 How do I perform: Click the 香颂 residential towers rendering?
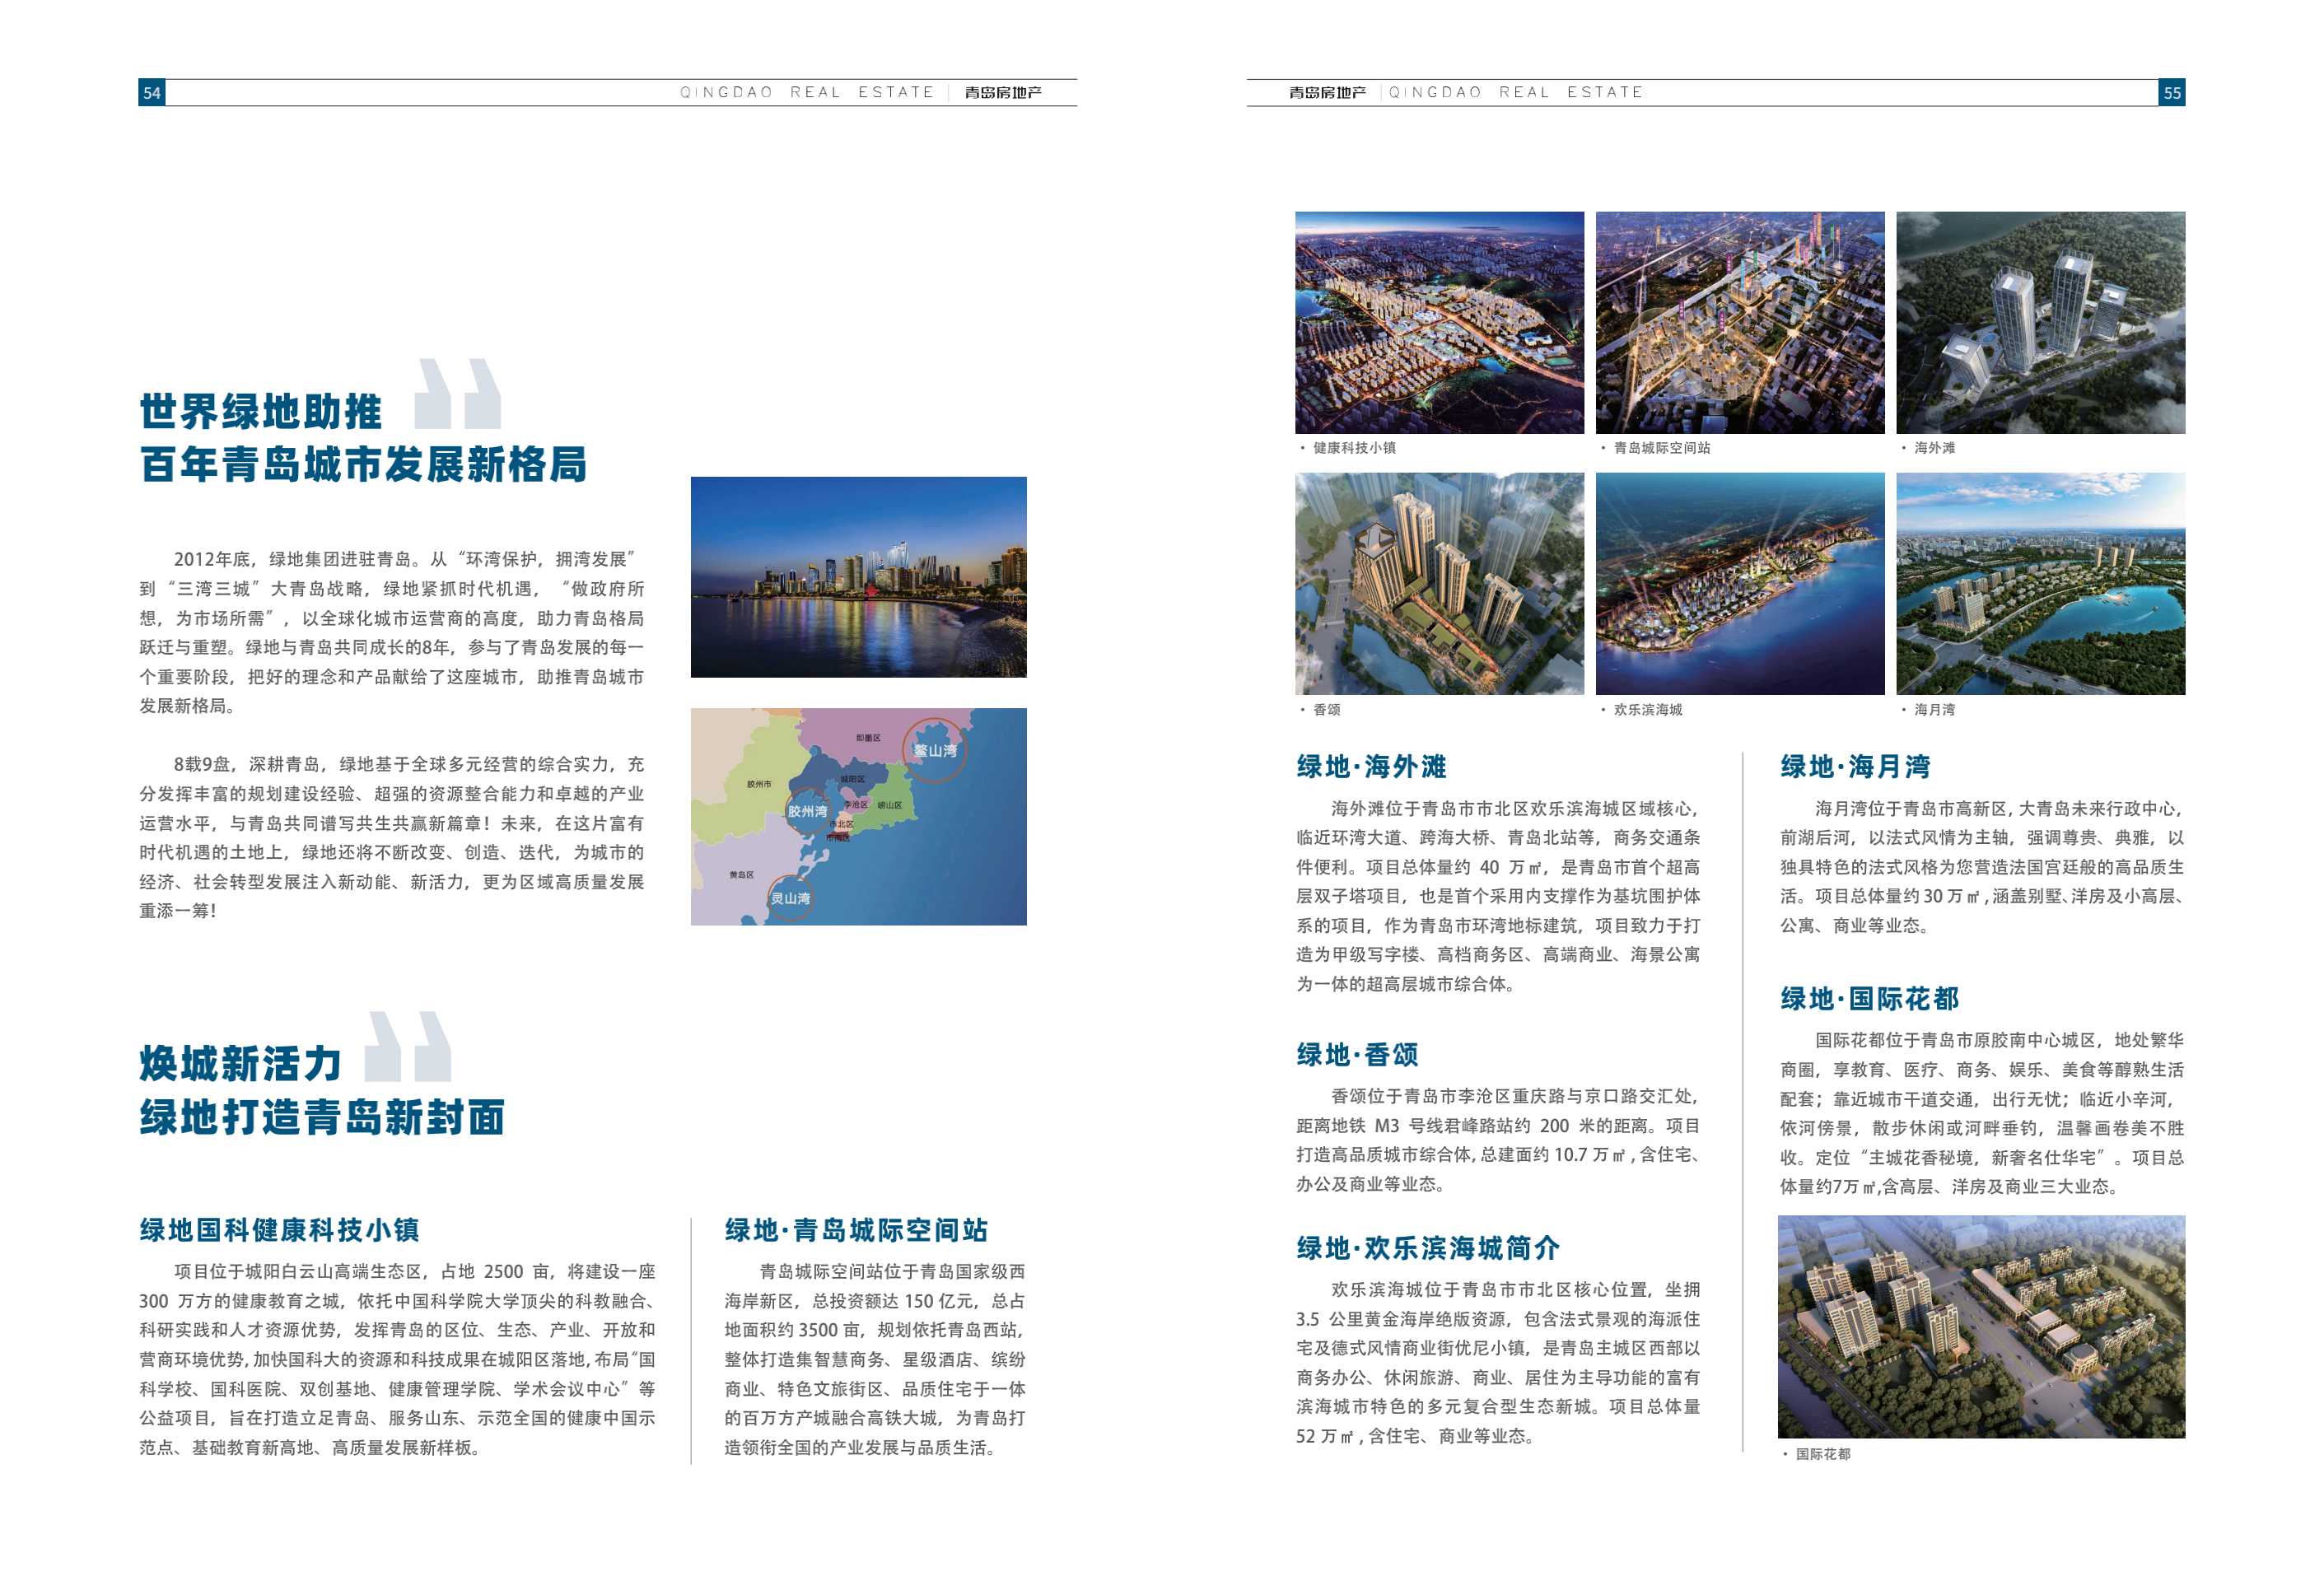(x=1439, y=583)
